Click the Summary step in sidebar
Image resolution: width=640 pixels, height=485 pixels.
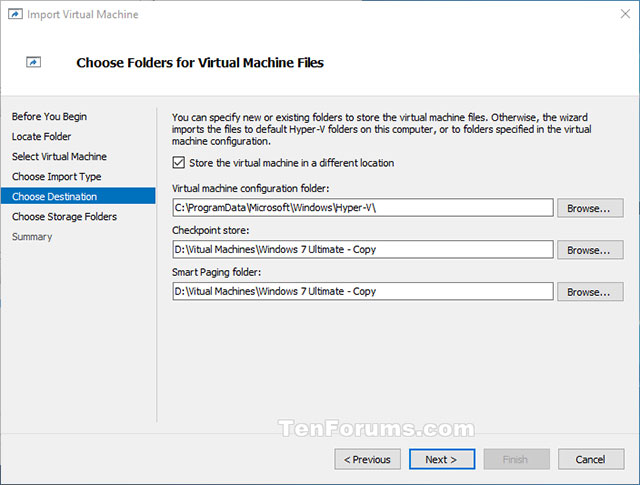click(32, 236)
